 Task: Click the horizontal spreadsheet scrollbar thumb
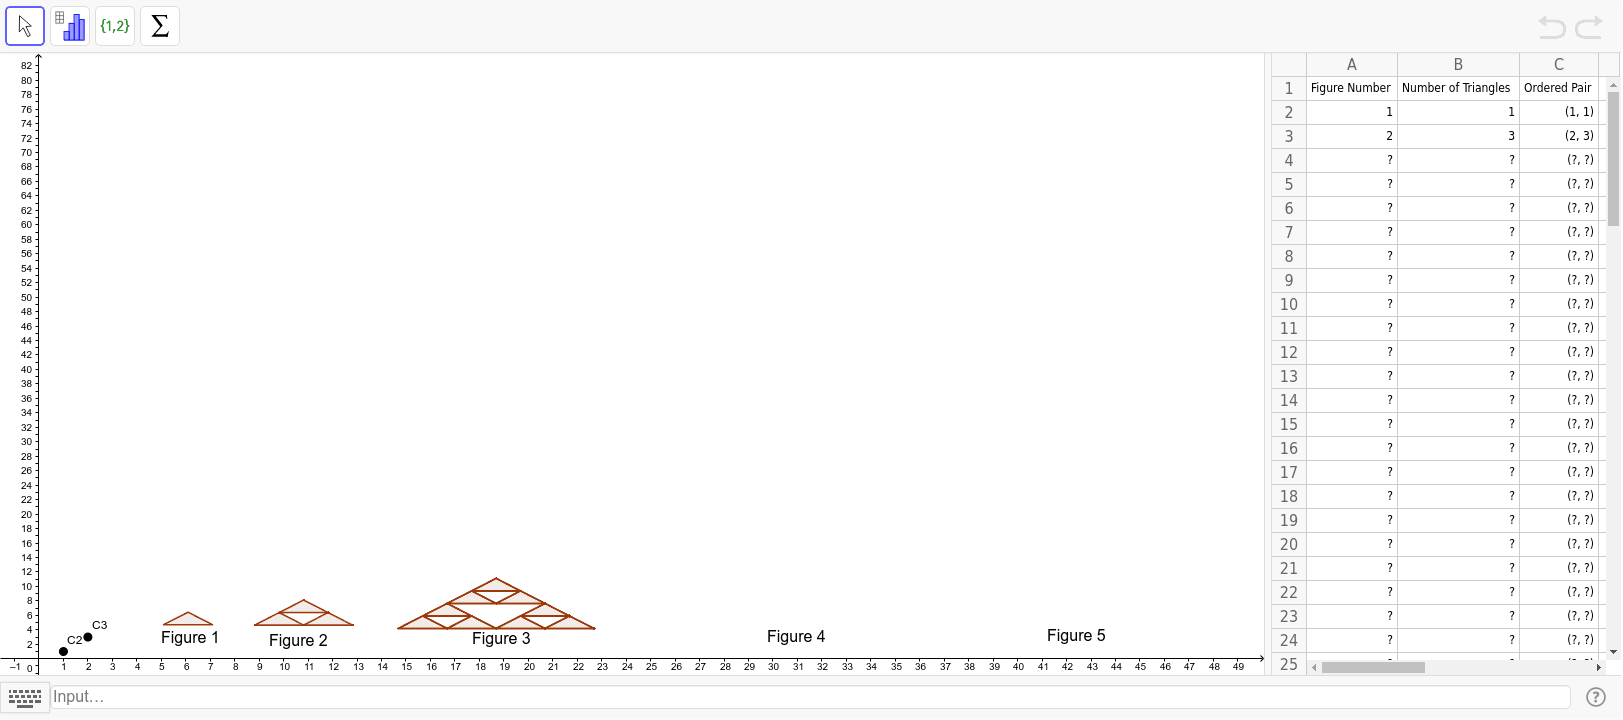pyautogui.click(x=1373, y=667)
